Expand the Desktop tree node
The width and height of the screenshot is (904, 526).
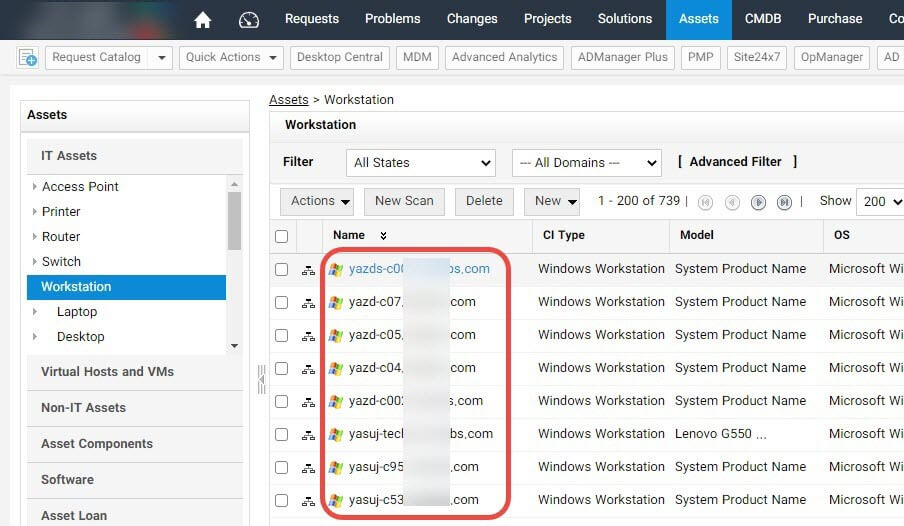point(35,337)
